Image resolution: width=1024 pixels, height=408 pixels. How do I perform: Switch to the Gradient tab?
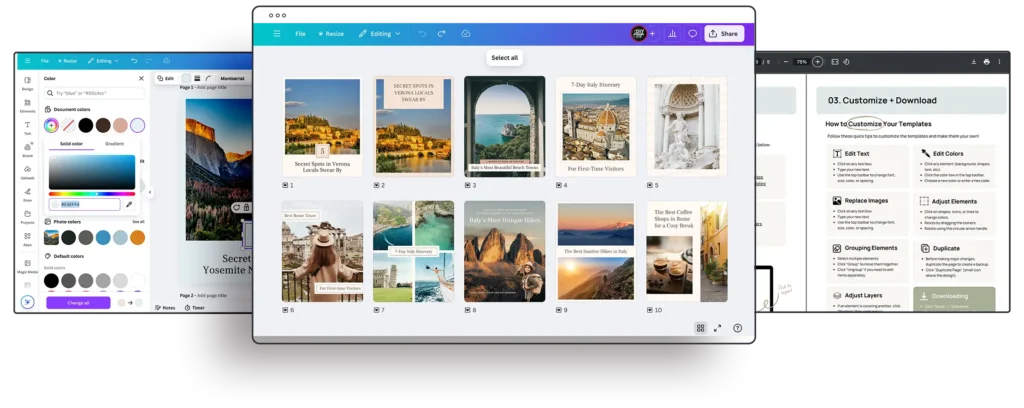[114, 144]
